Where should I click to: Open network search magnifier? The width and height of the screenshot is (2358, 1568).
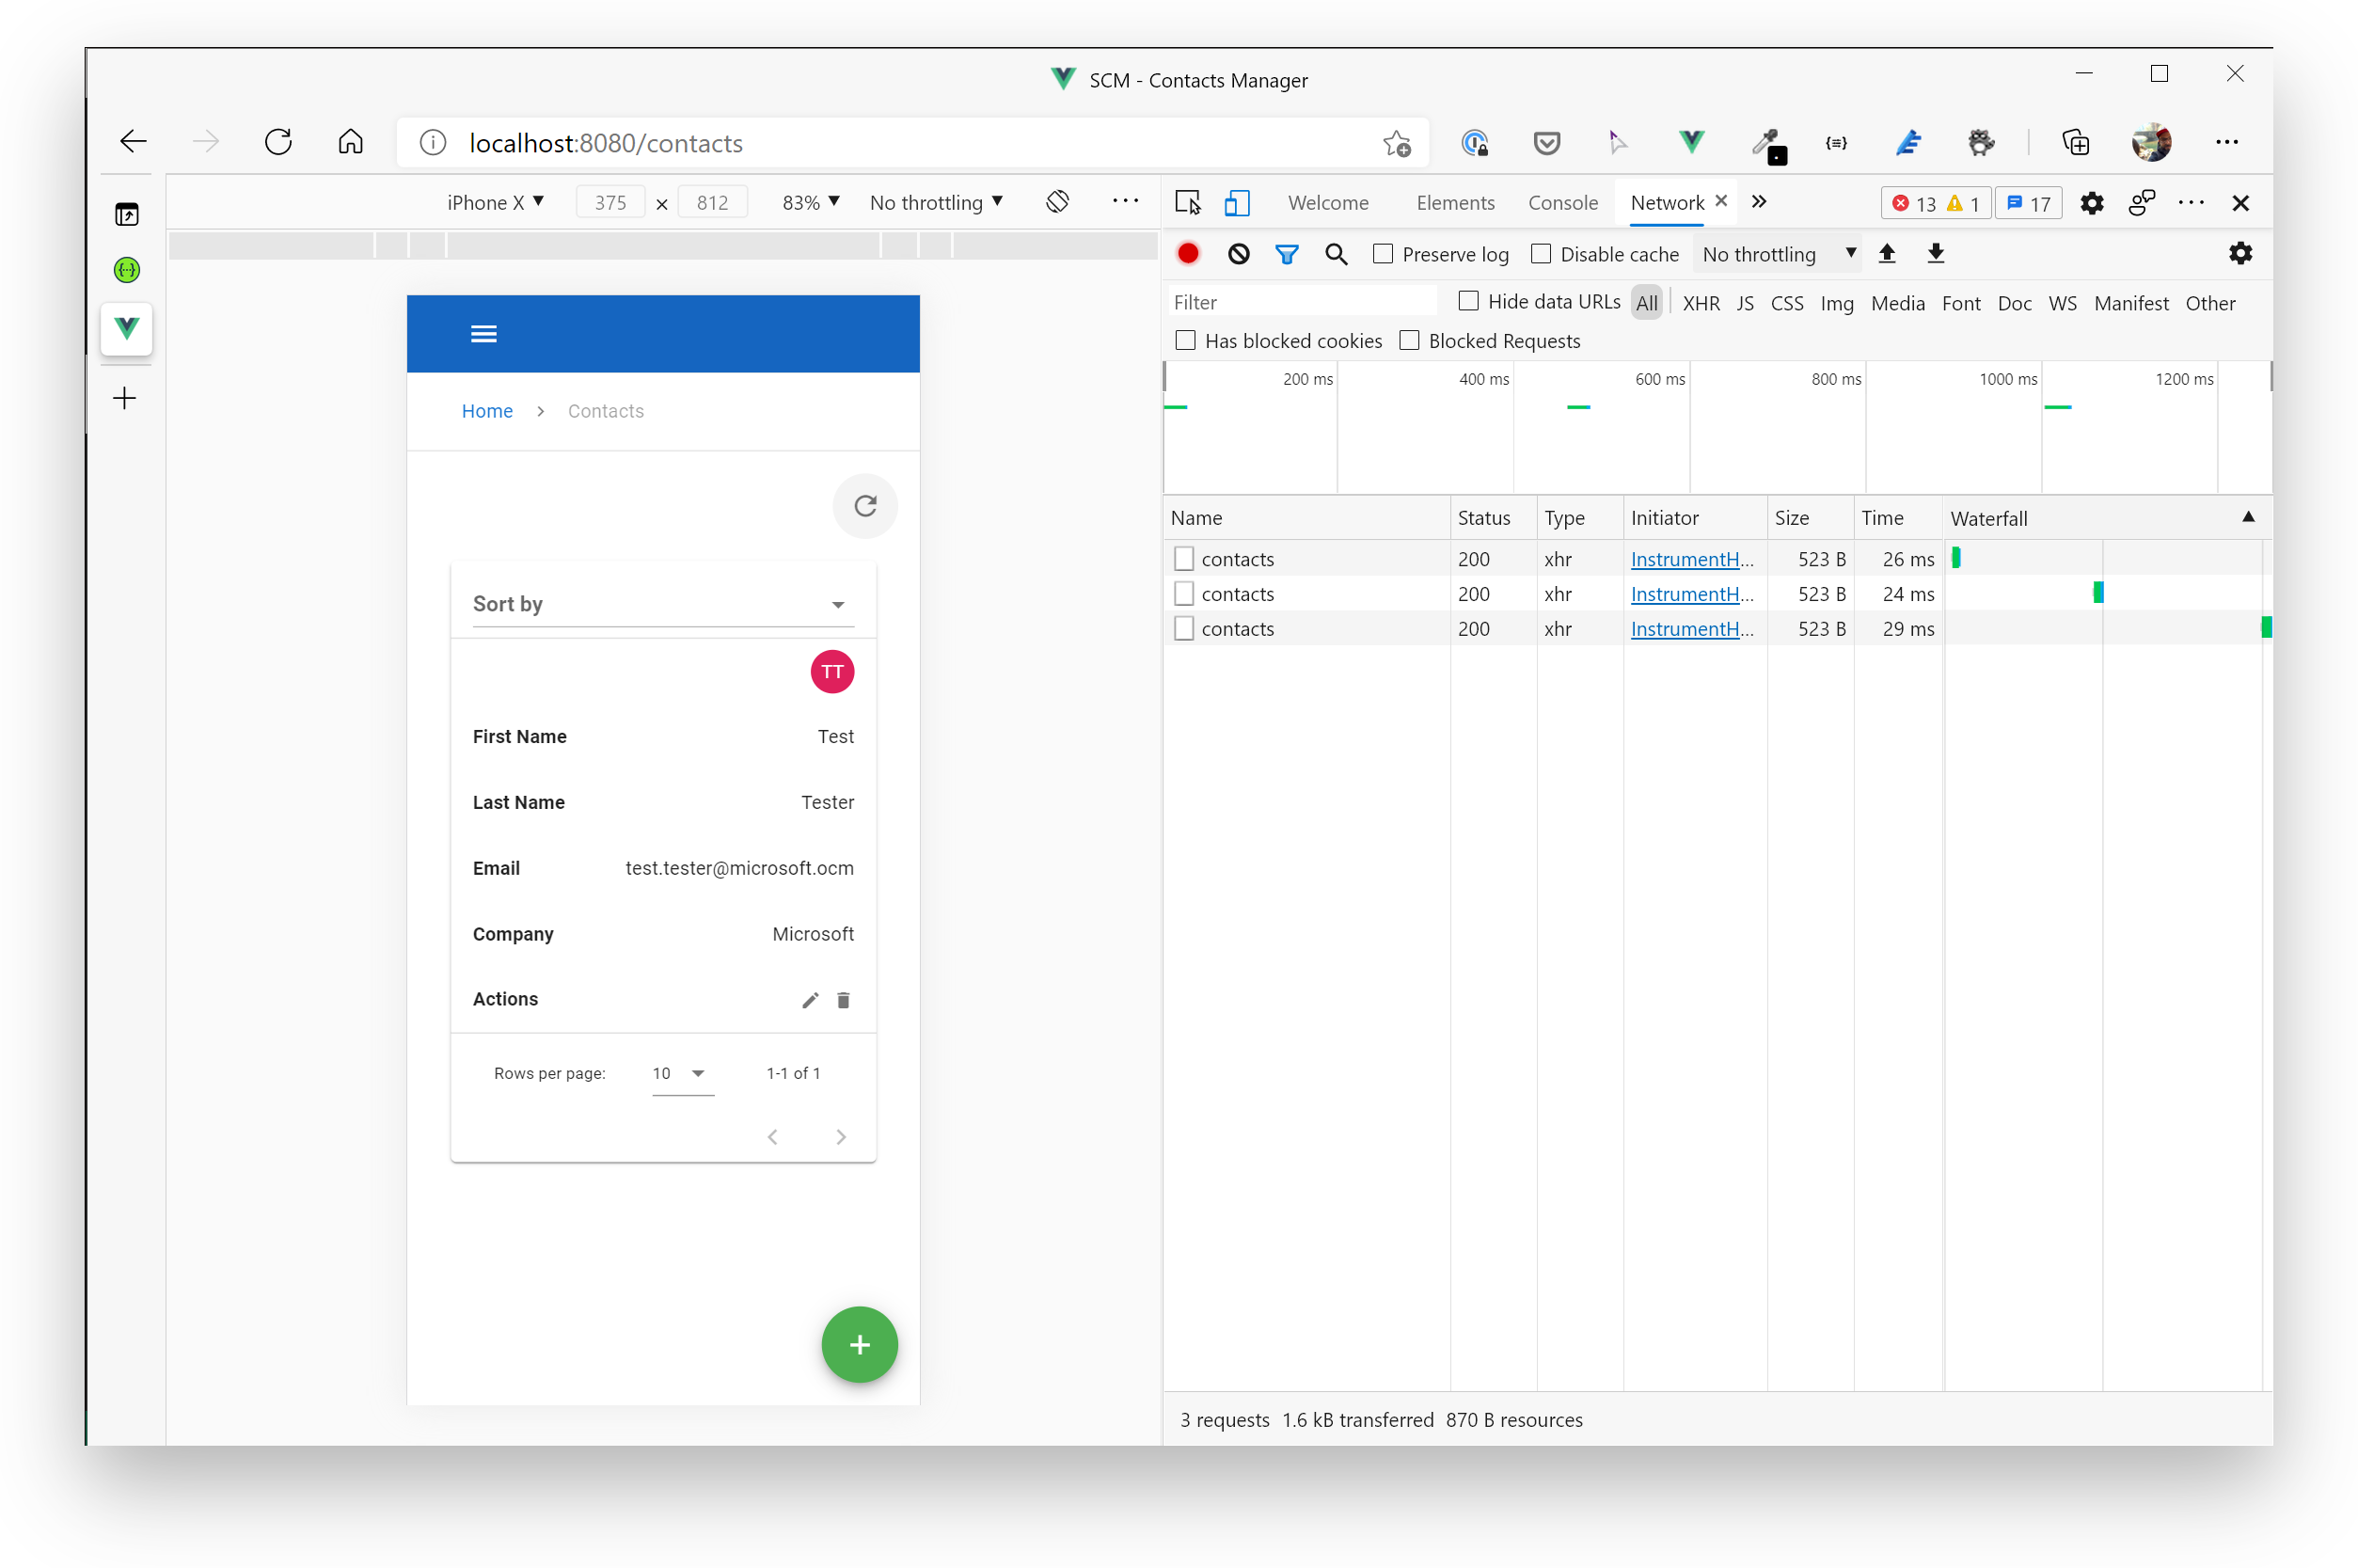tap(1336, 254)
